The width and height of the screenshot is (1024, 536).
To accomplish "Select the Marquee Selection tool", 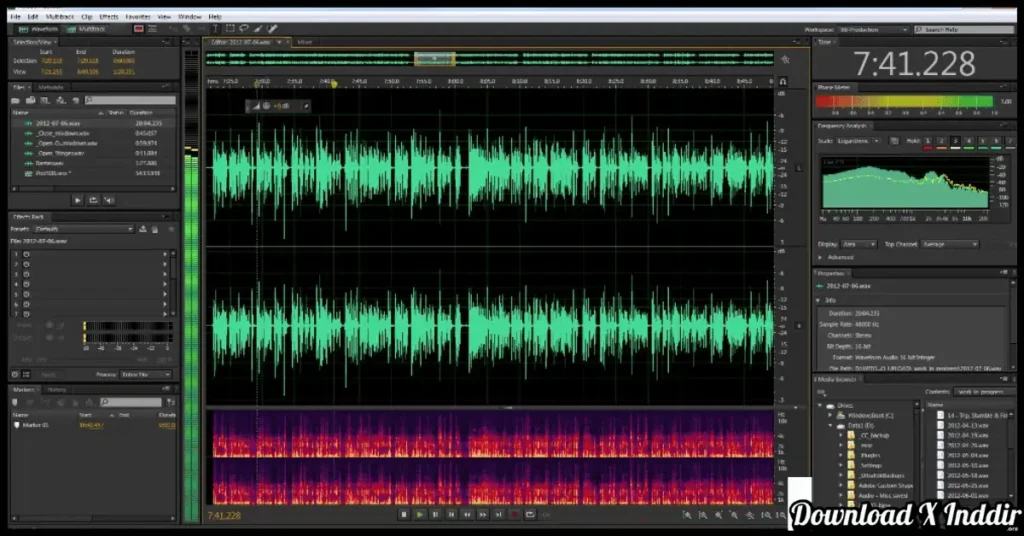I will pyautogui.click(x=230, y=29).
